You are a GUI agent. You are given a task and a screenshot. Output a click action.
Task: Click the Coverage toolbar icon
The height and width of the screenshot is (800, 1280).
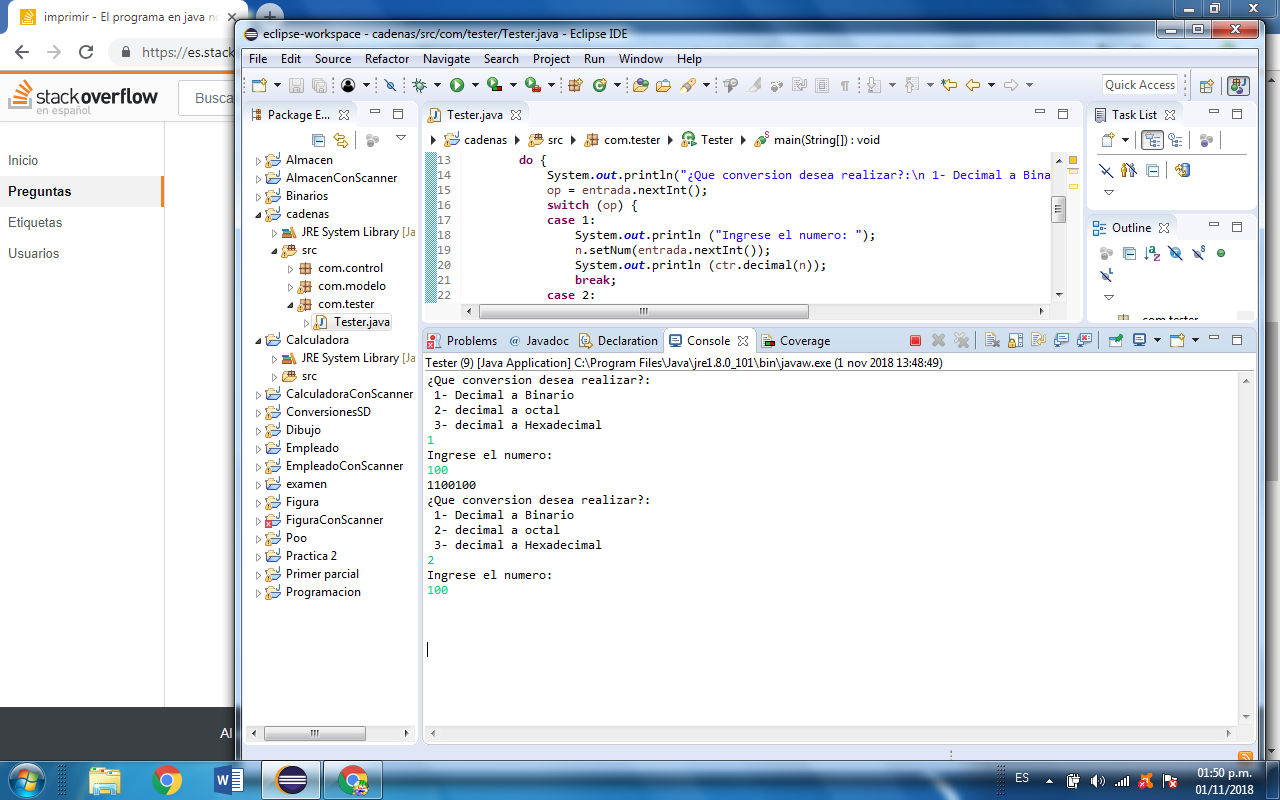[x=494, y=85]
